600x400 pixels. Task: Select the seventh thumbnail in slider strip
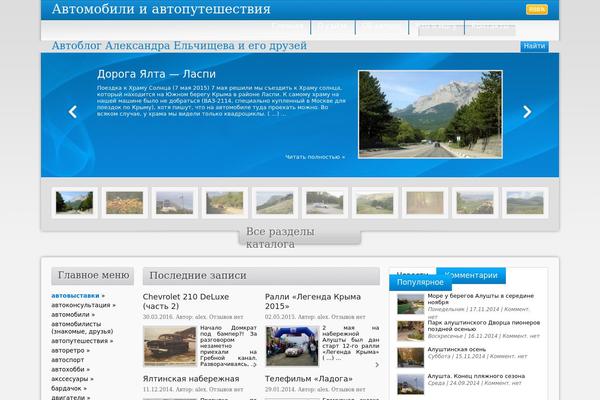pos(375,202)
